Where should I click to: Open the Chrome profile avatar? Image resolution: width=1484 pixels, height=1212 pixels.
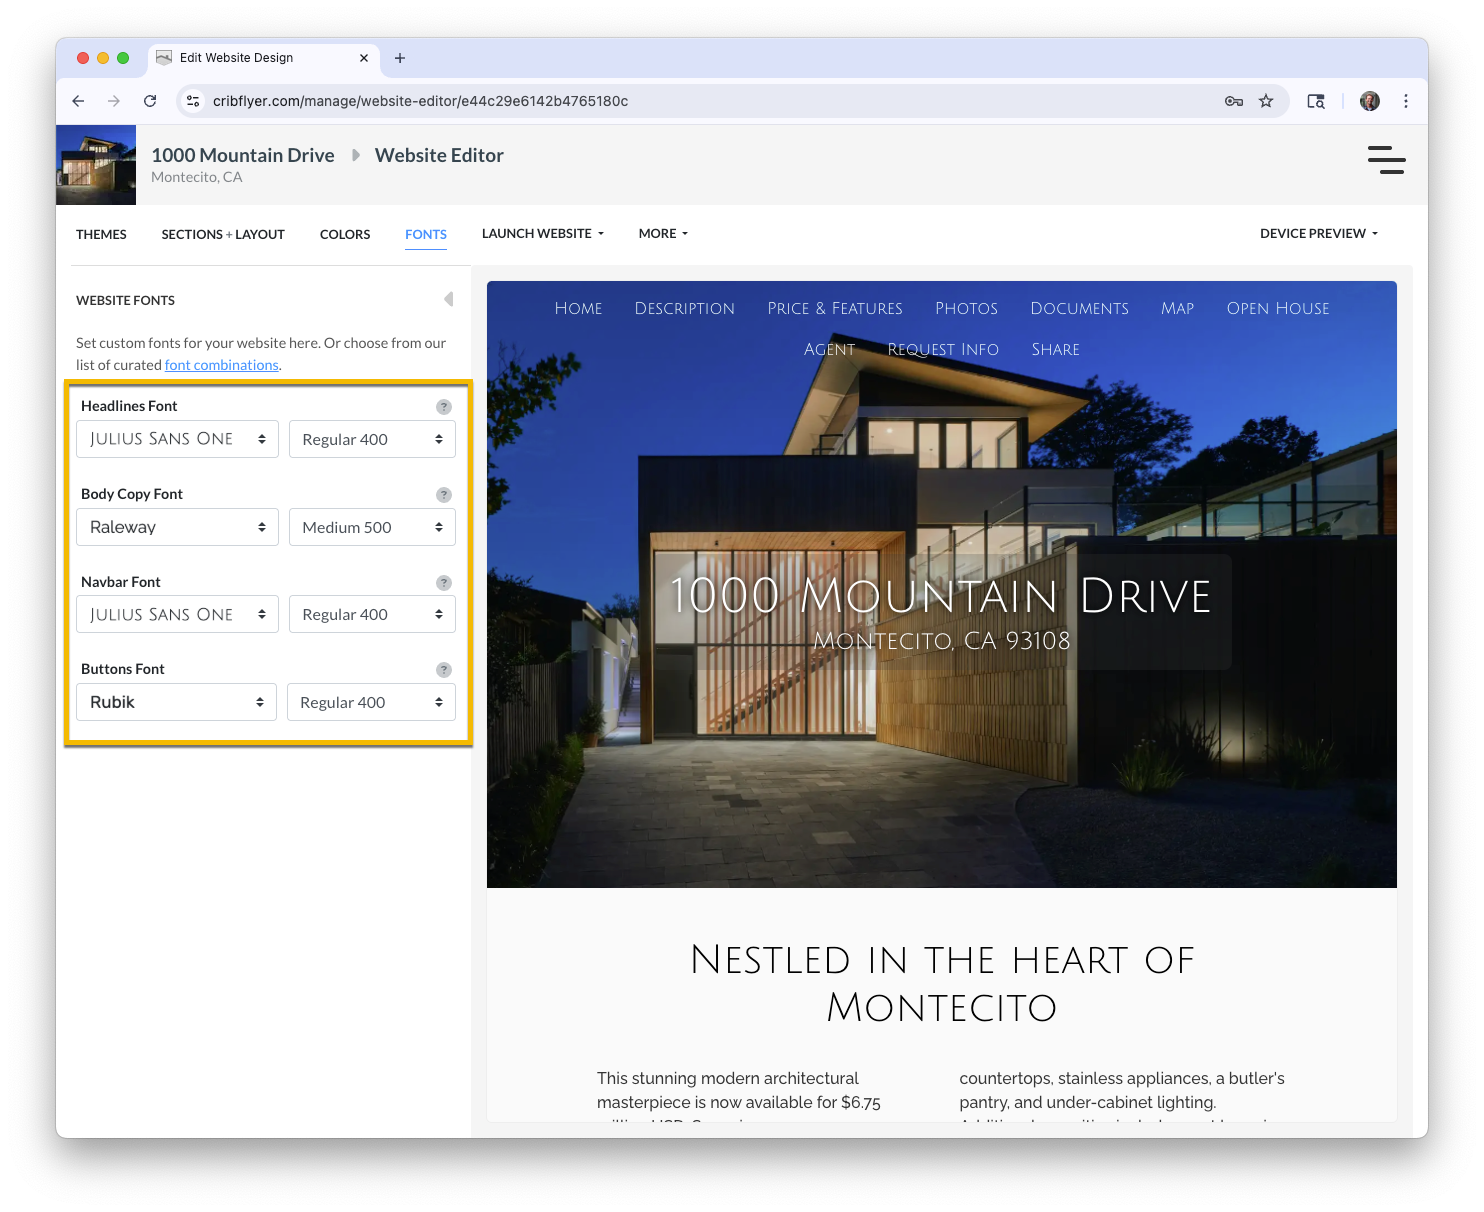[x=1370, y=101]
